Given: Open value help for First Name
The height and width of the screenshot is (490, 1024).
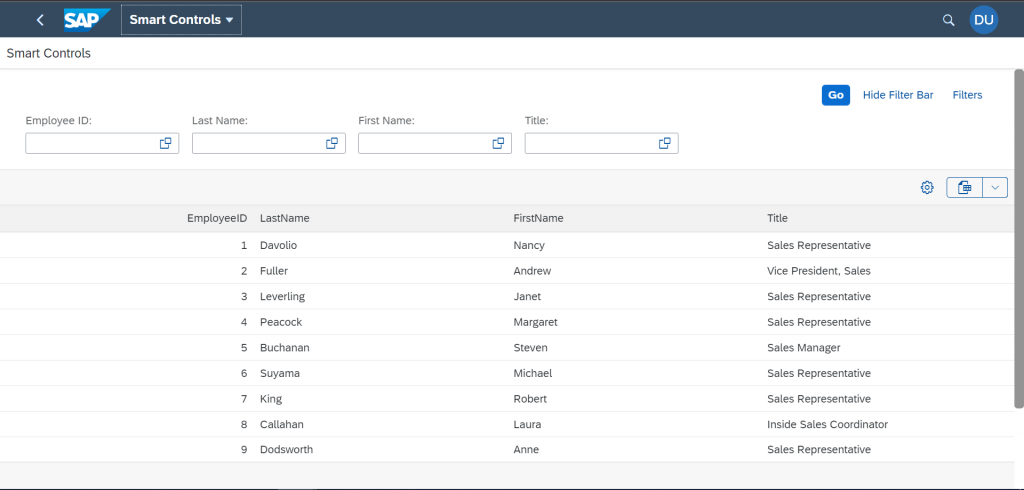Looking at the screenshot, I should click(x=498, y=144).
